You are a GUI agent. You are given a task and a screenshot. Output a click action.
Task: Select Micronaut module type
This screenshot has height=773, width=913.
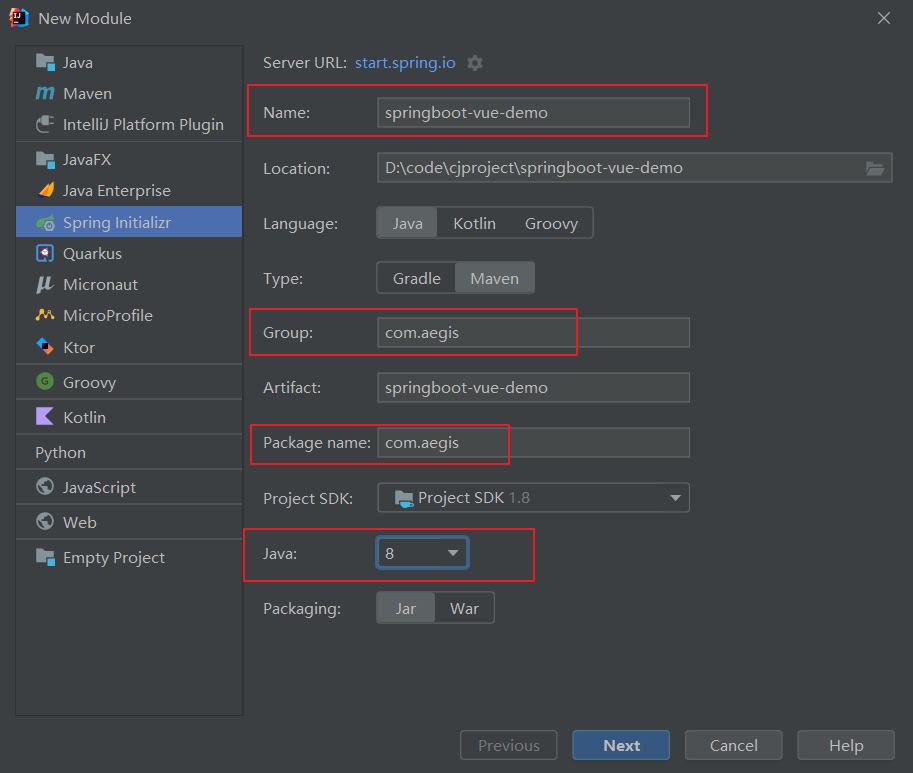pyautogui.click(x=129, y=284)
